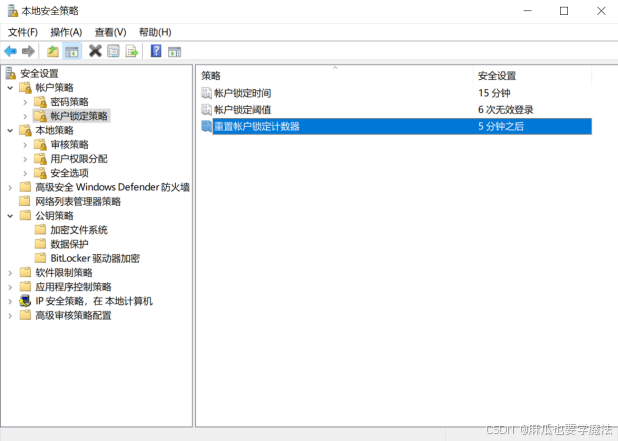Click the Up one level folder icon
Image resolution: width=618 pixels, height=441 pixels.
[x=53, y=51]
